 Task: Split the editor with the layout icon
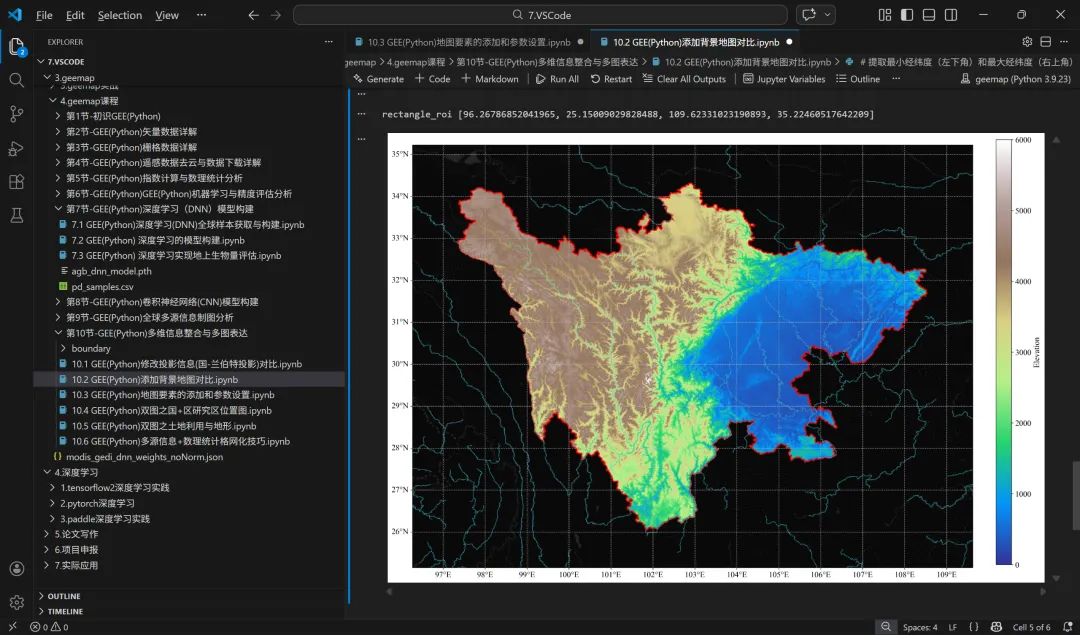[1046, 41]
